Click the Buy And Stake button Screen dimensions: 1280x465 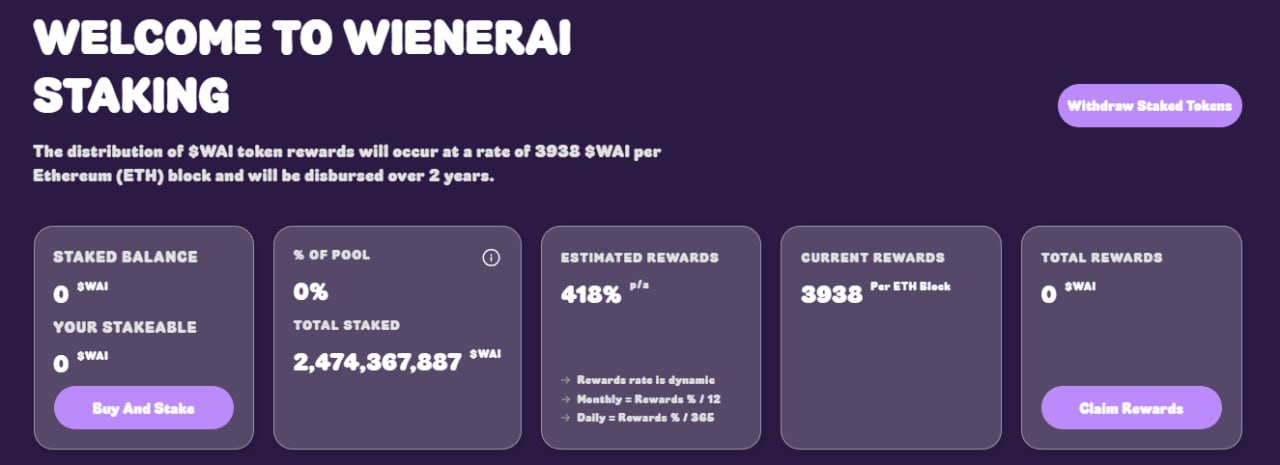(x=143, y=408)
